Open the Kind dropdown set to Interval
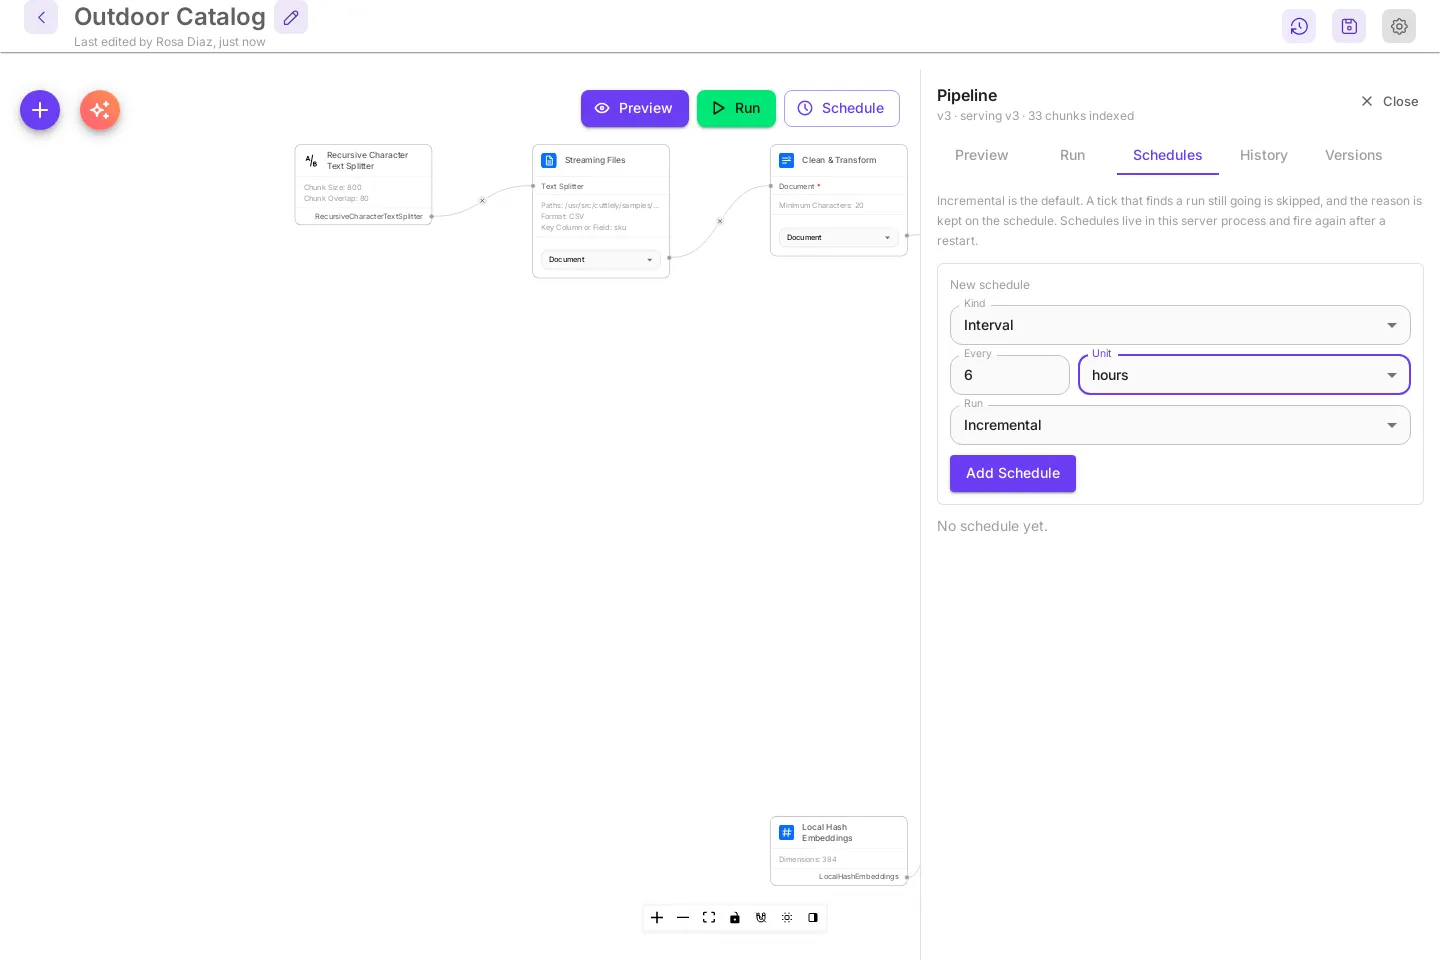1440x960 pixels. (1180, 325)
